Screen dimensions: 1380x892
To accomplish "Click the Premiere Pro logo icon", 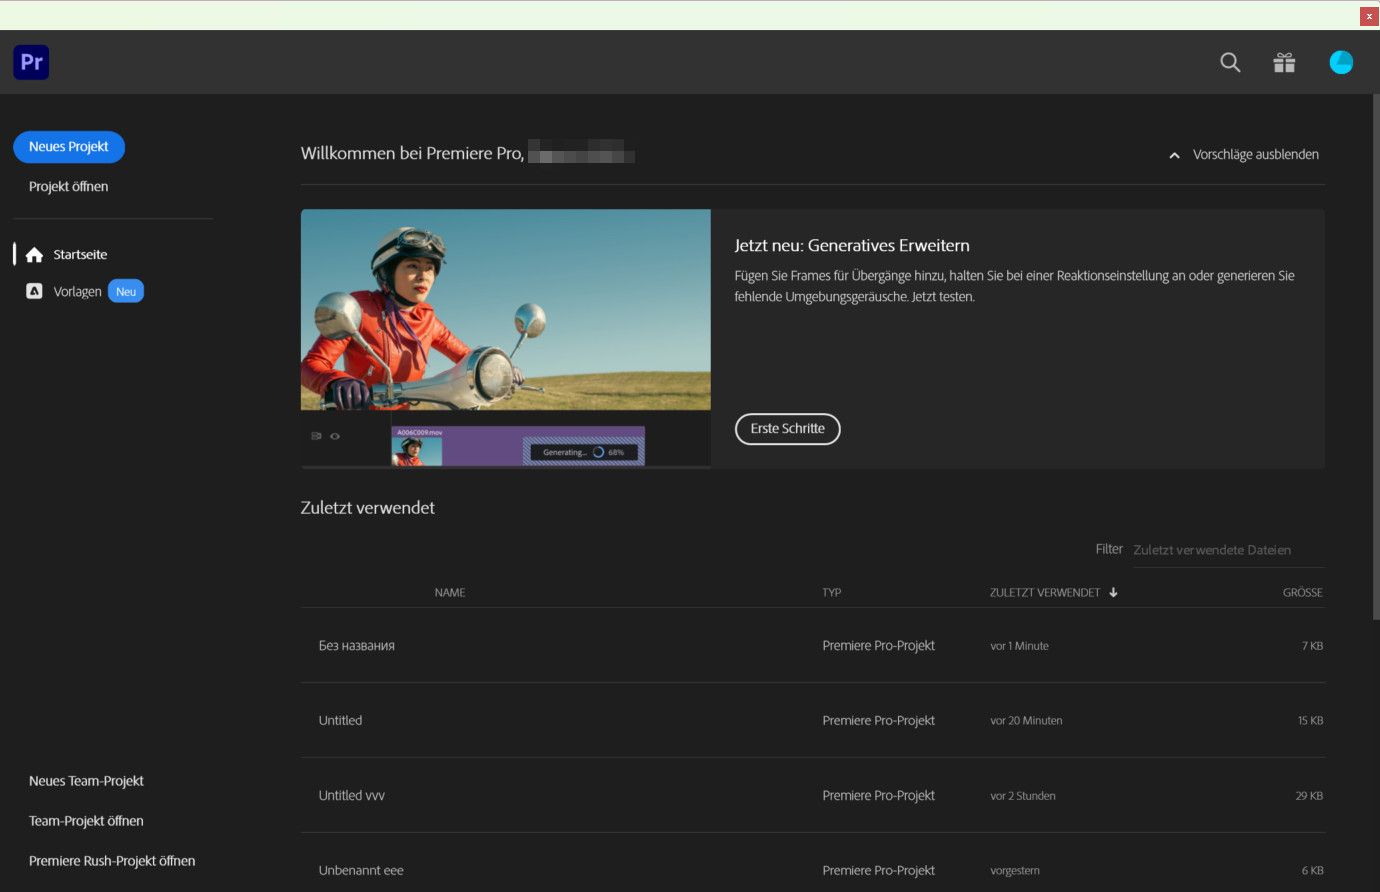I will pyautogui.click(x=30, y=61).
